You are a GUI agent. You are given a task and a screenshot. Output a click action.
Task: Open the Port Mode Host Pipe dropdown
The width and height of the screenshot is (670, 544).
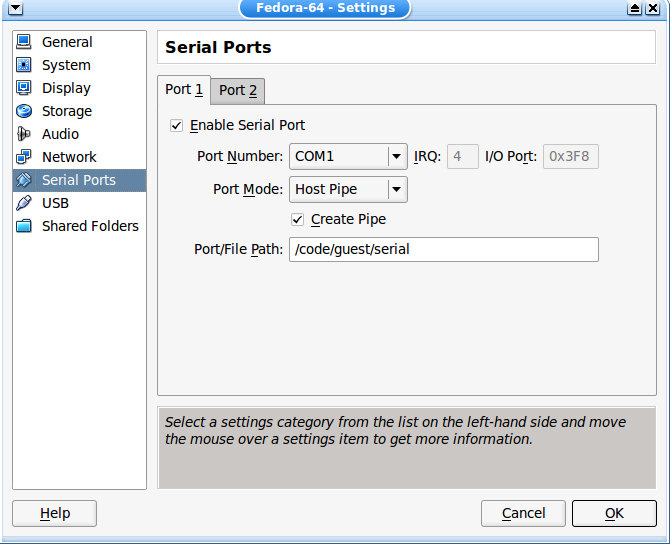click(396, 189)
